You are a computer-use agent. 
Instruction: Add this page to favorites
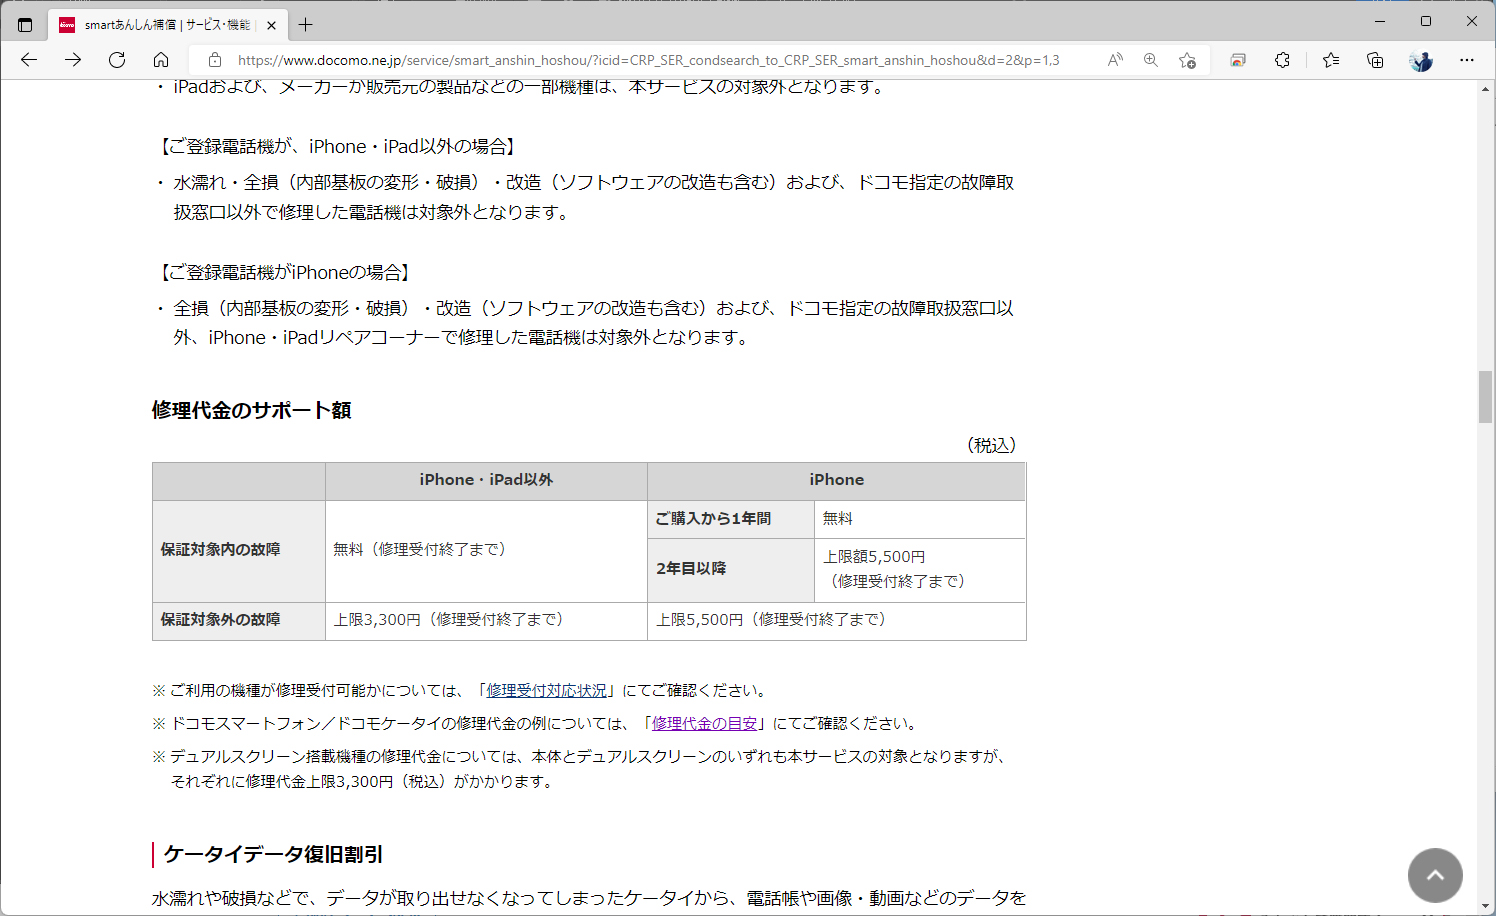[x=1186, y=60]
